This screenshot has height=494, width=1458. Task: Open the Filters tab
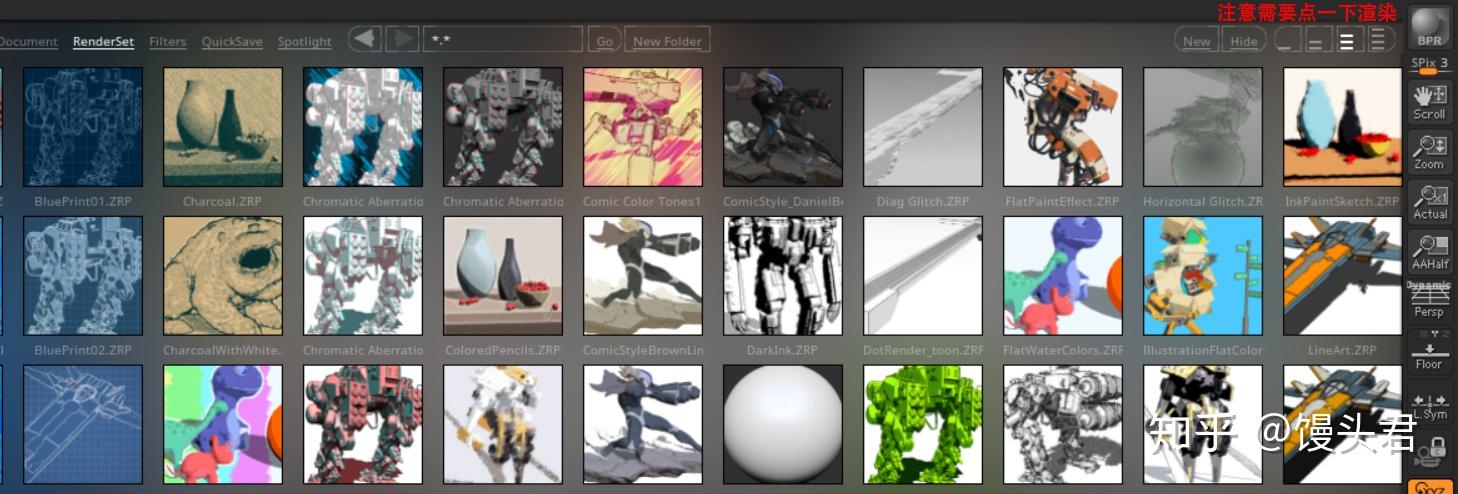(168, 42)
